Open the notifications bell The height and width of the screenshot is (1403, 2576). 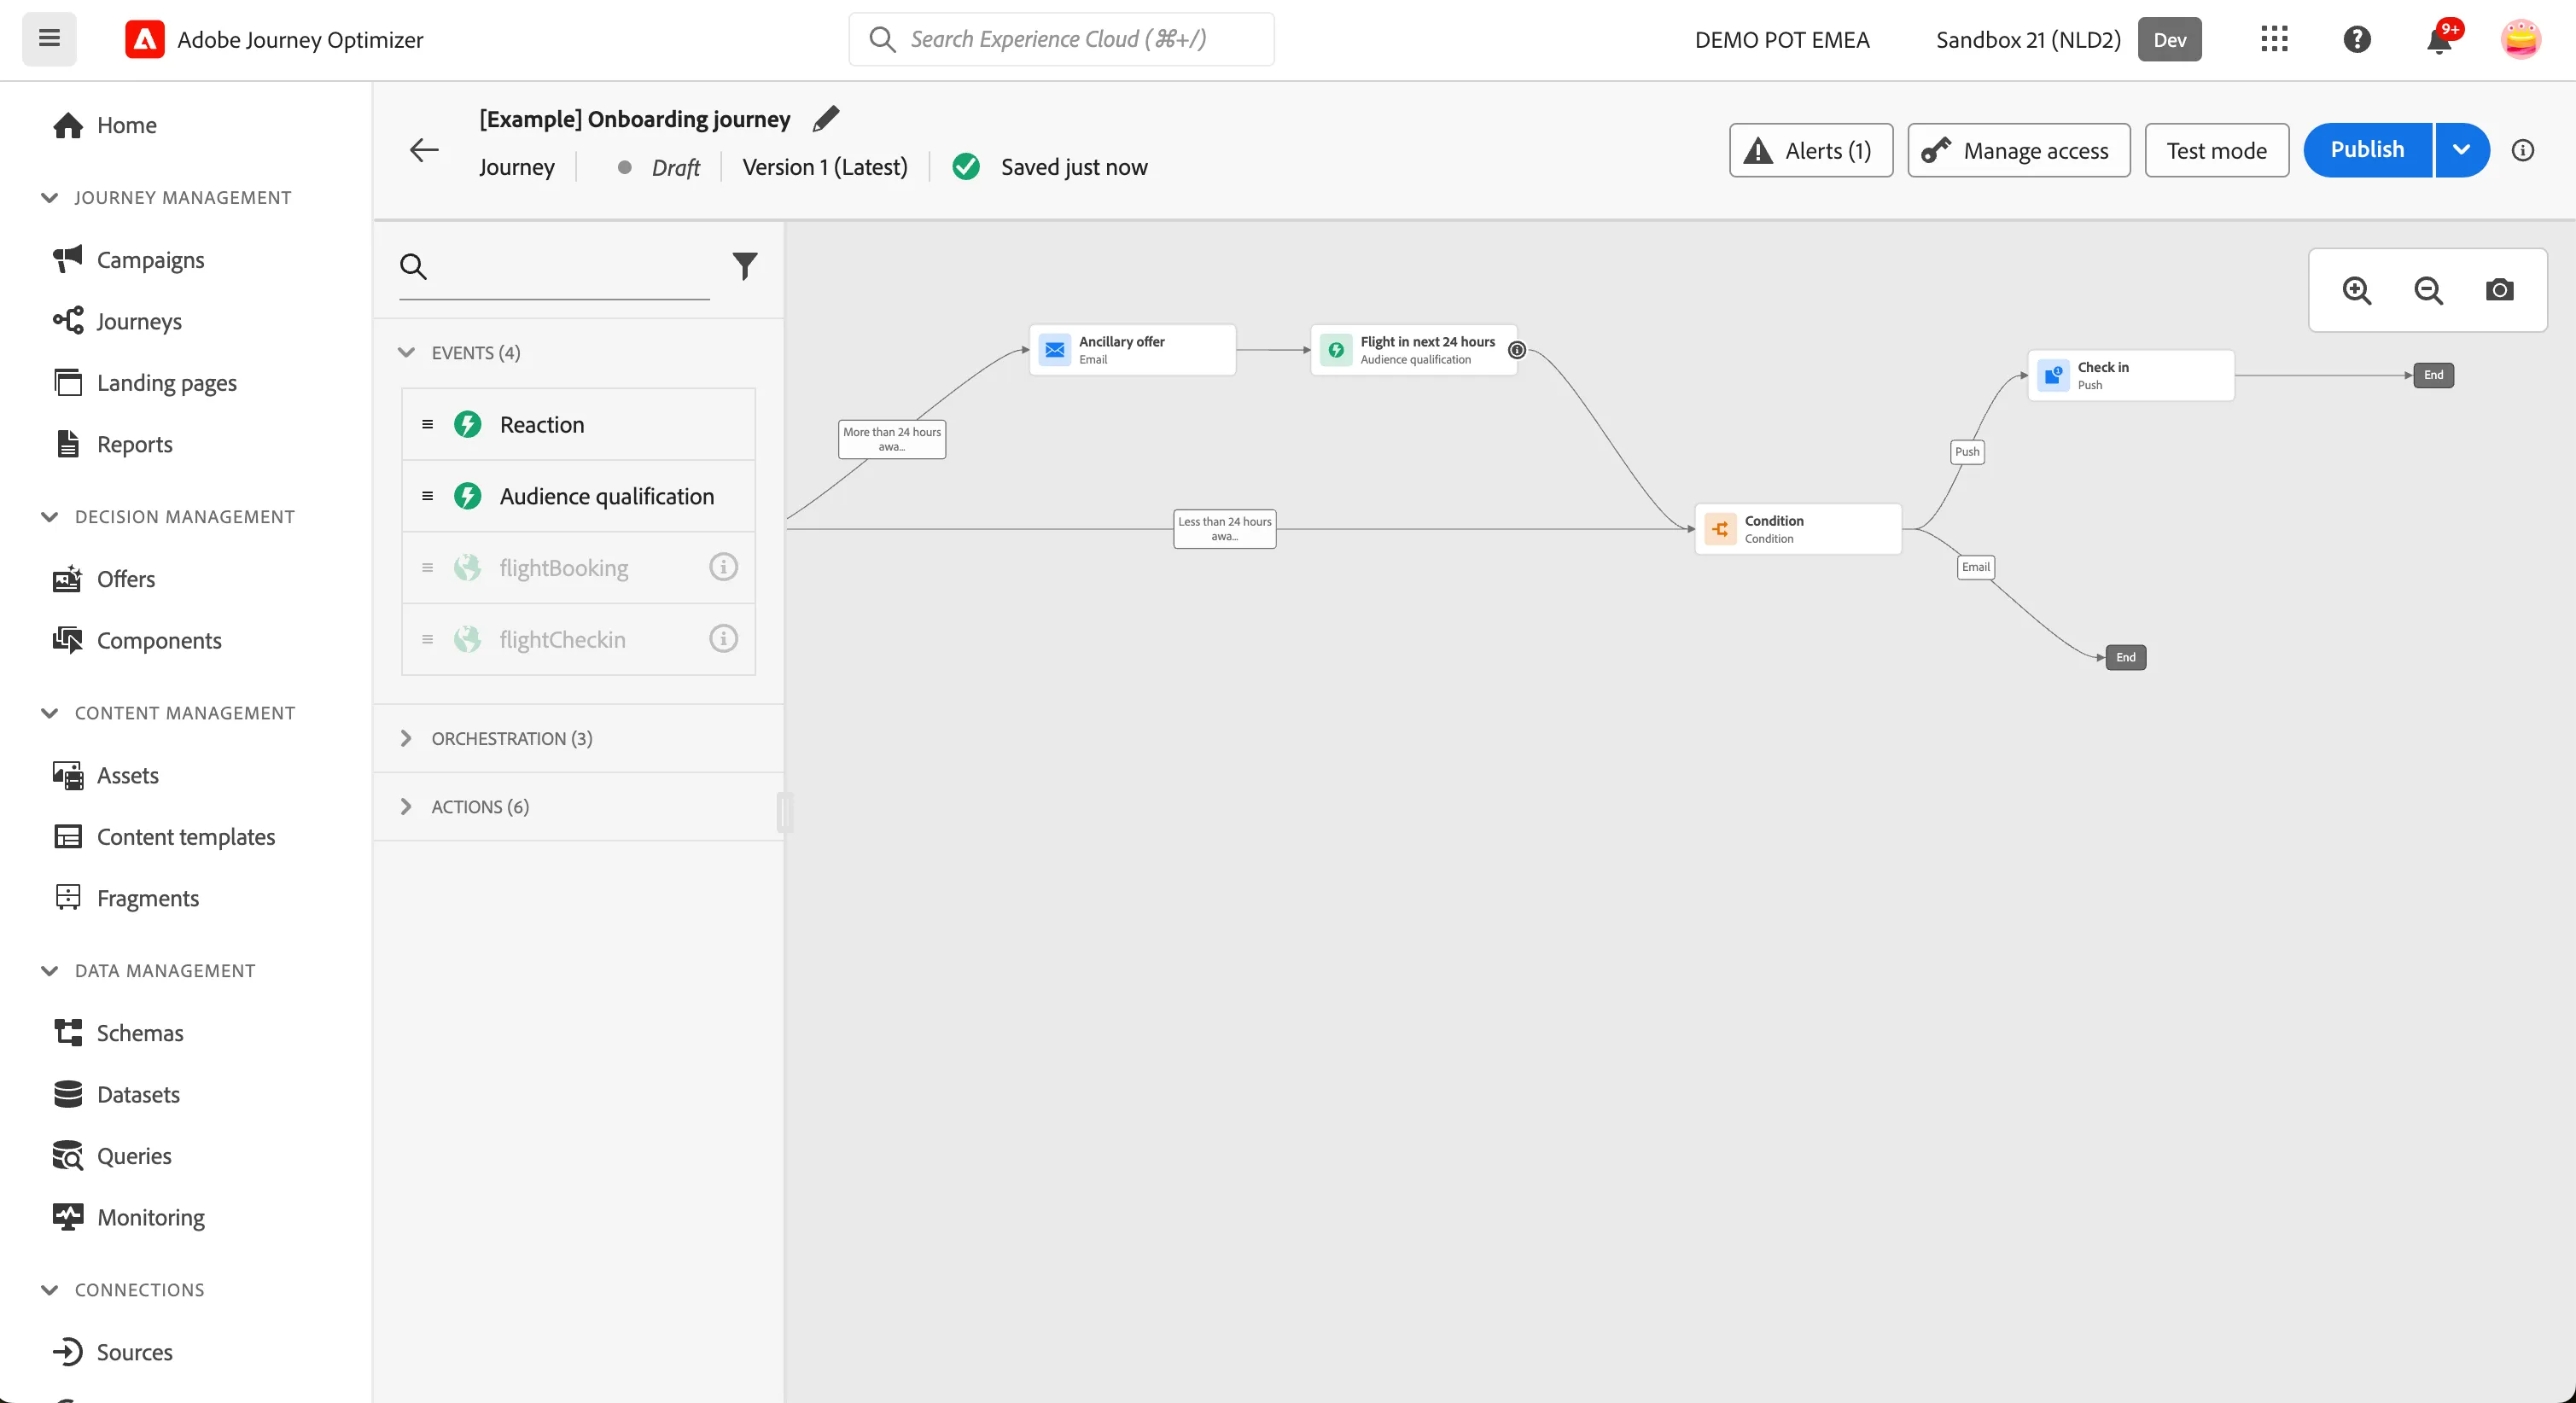coord(2439,39)
